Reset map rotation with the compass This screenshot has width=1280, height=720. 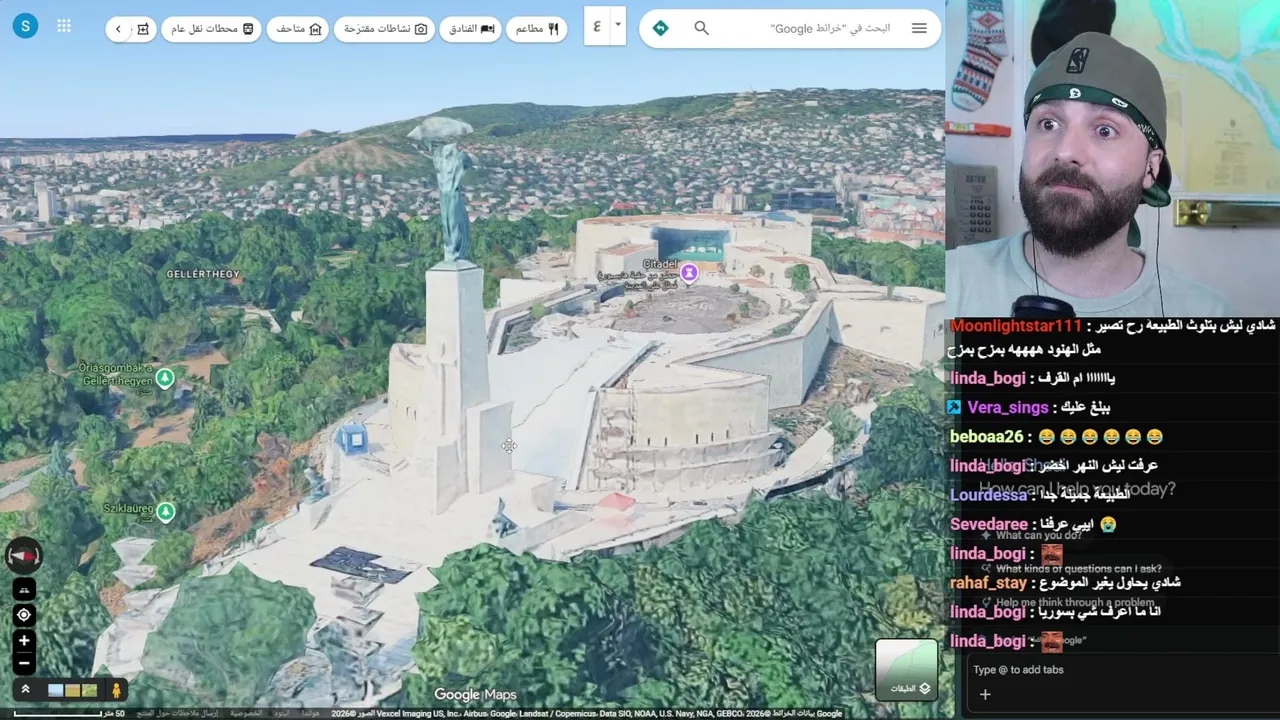[23, 556]
